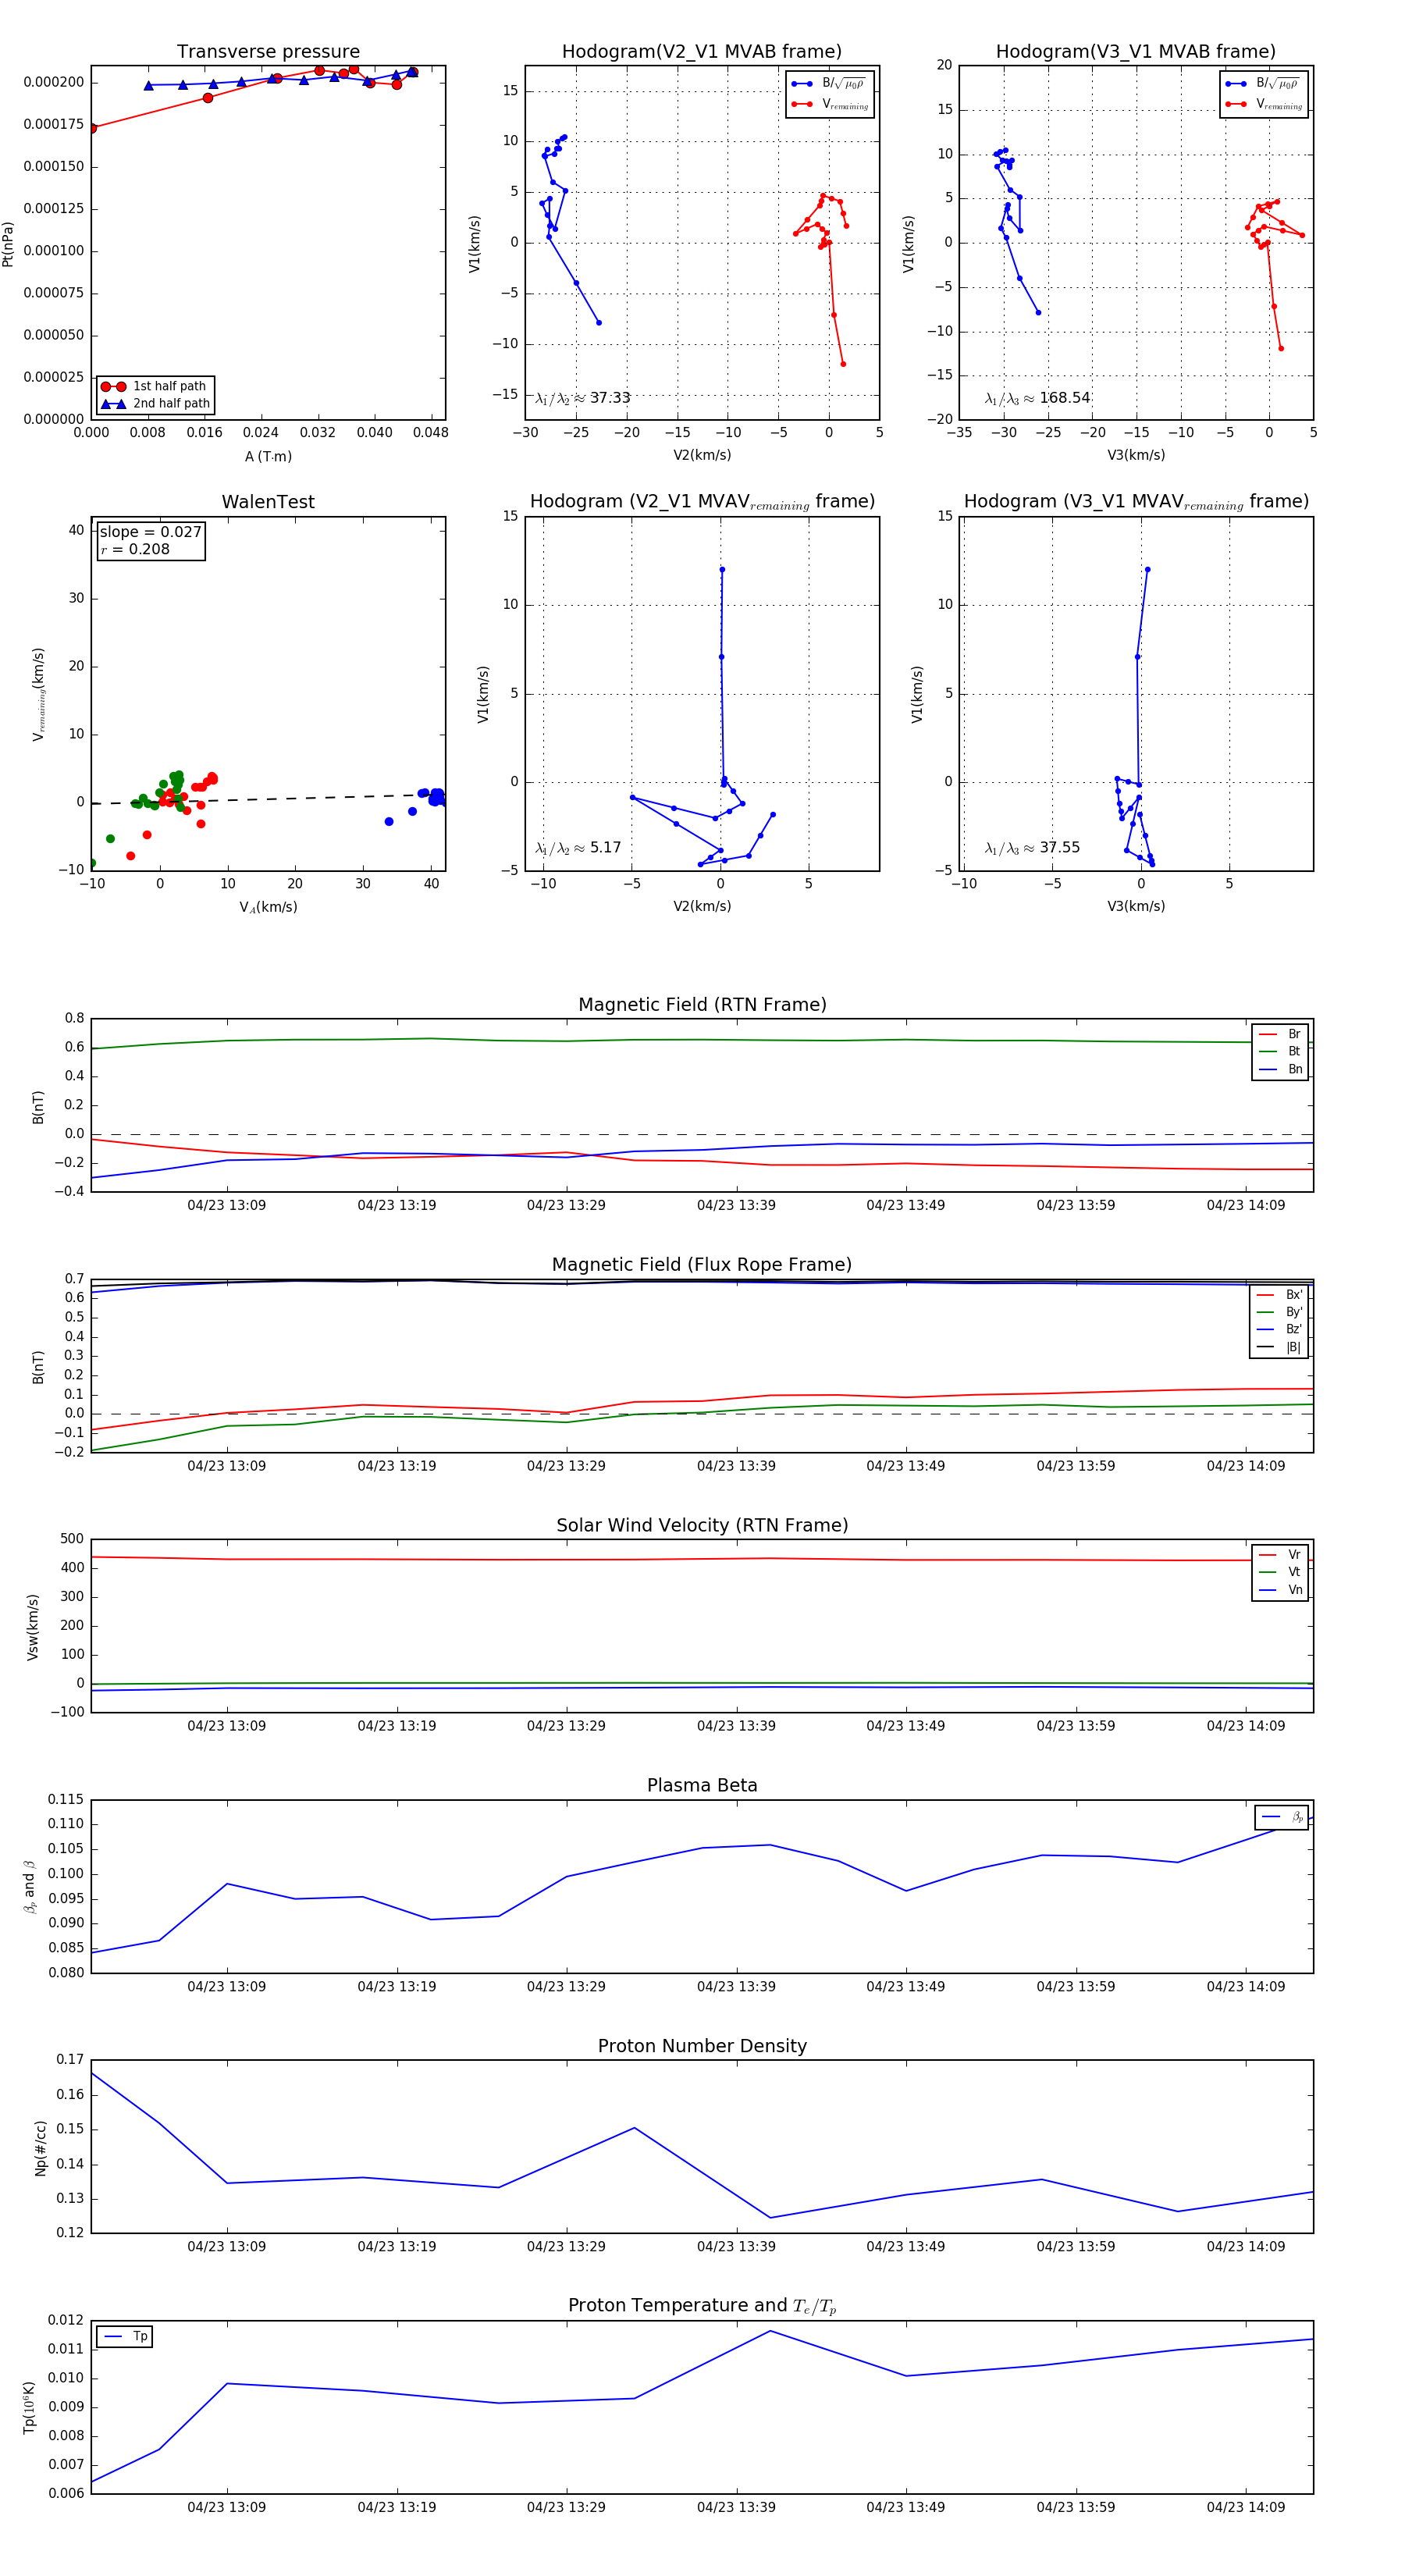
Task: Click the 'Vn' legend entry
Action: click(1280, 1590)
